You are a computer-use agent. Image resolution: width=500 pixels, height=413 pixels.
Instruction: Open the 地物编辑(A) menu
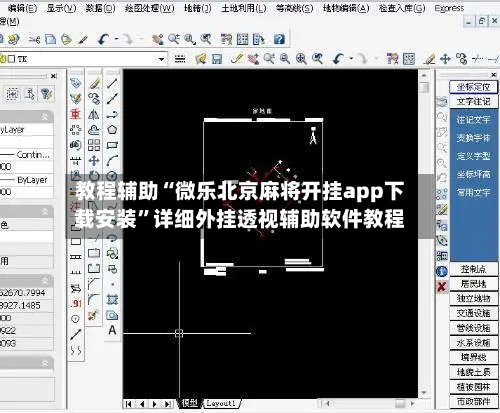coord(346,8)
